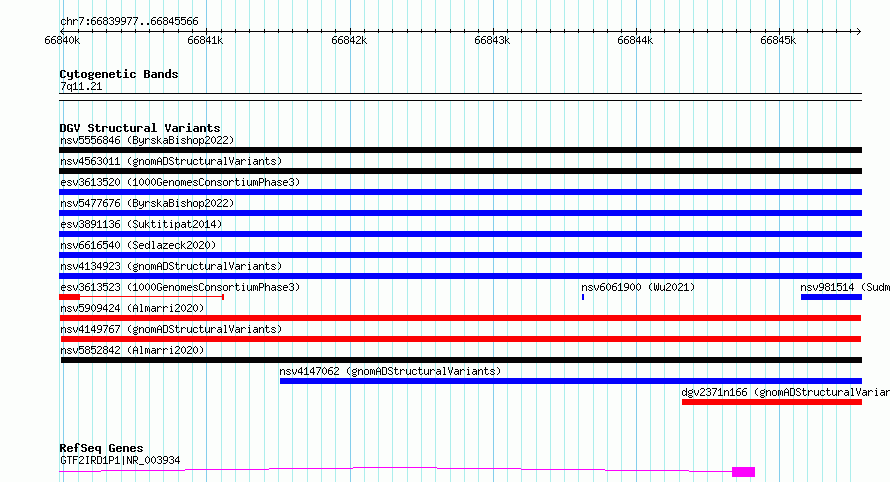Click the small blue tick of nsv6061900

pos(583,297)
